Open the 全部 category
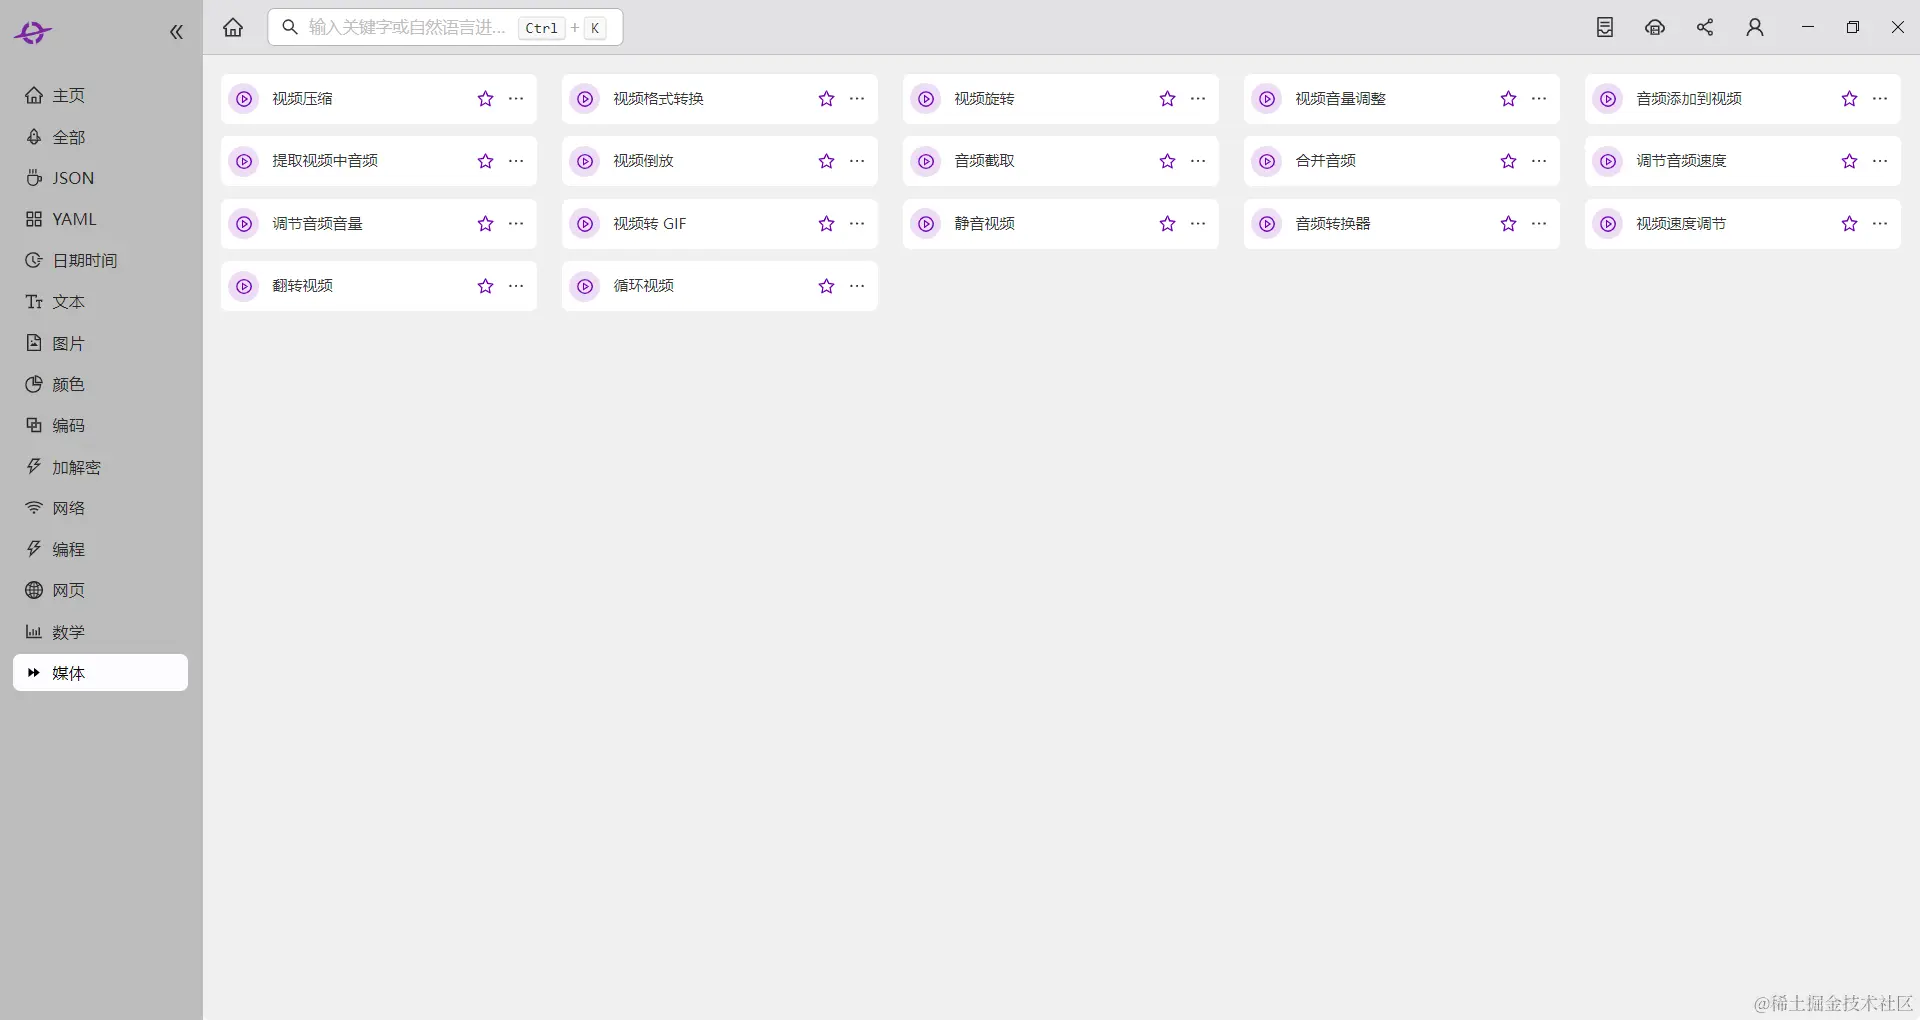This screenshot has width=1920, height=1020. click(100, 137)
